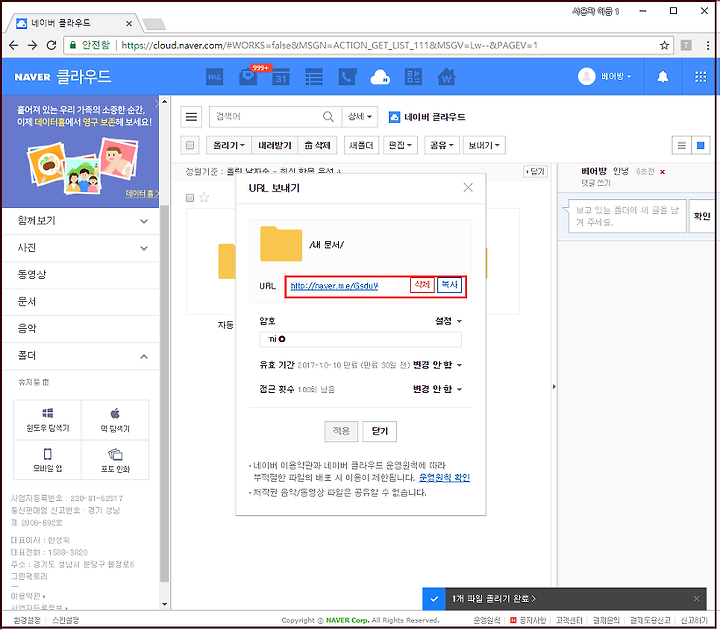Click the search magnifier icon
Viewport: 720px width, 630px height.
[x=328, y=117]
